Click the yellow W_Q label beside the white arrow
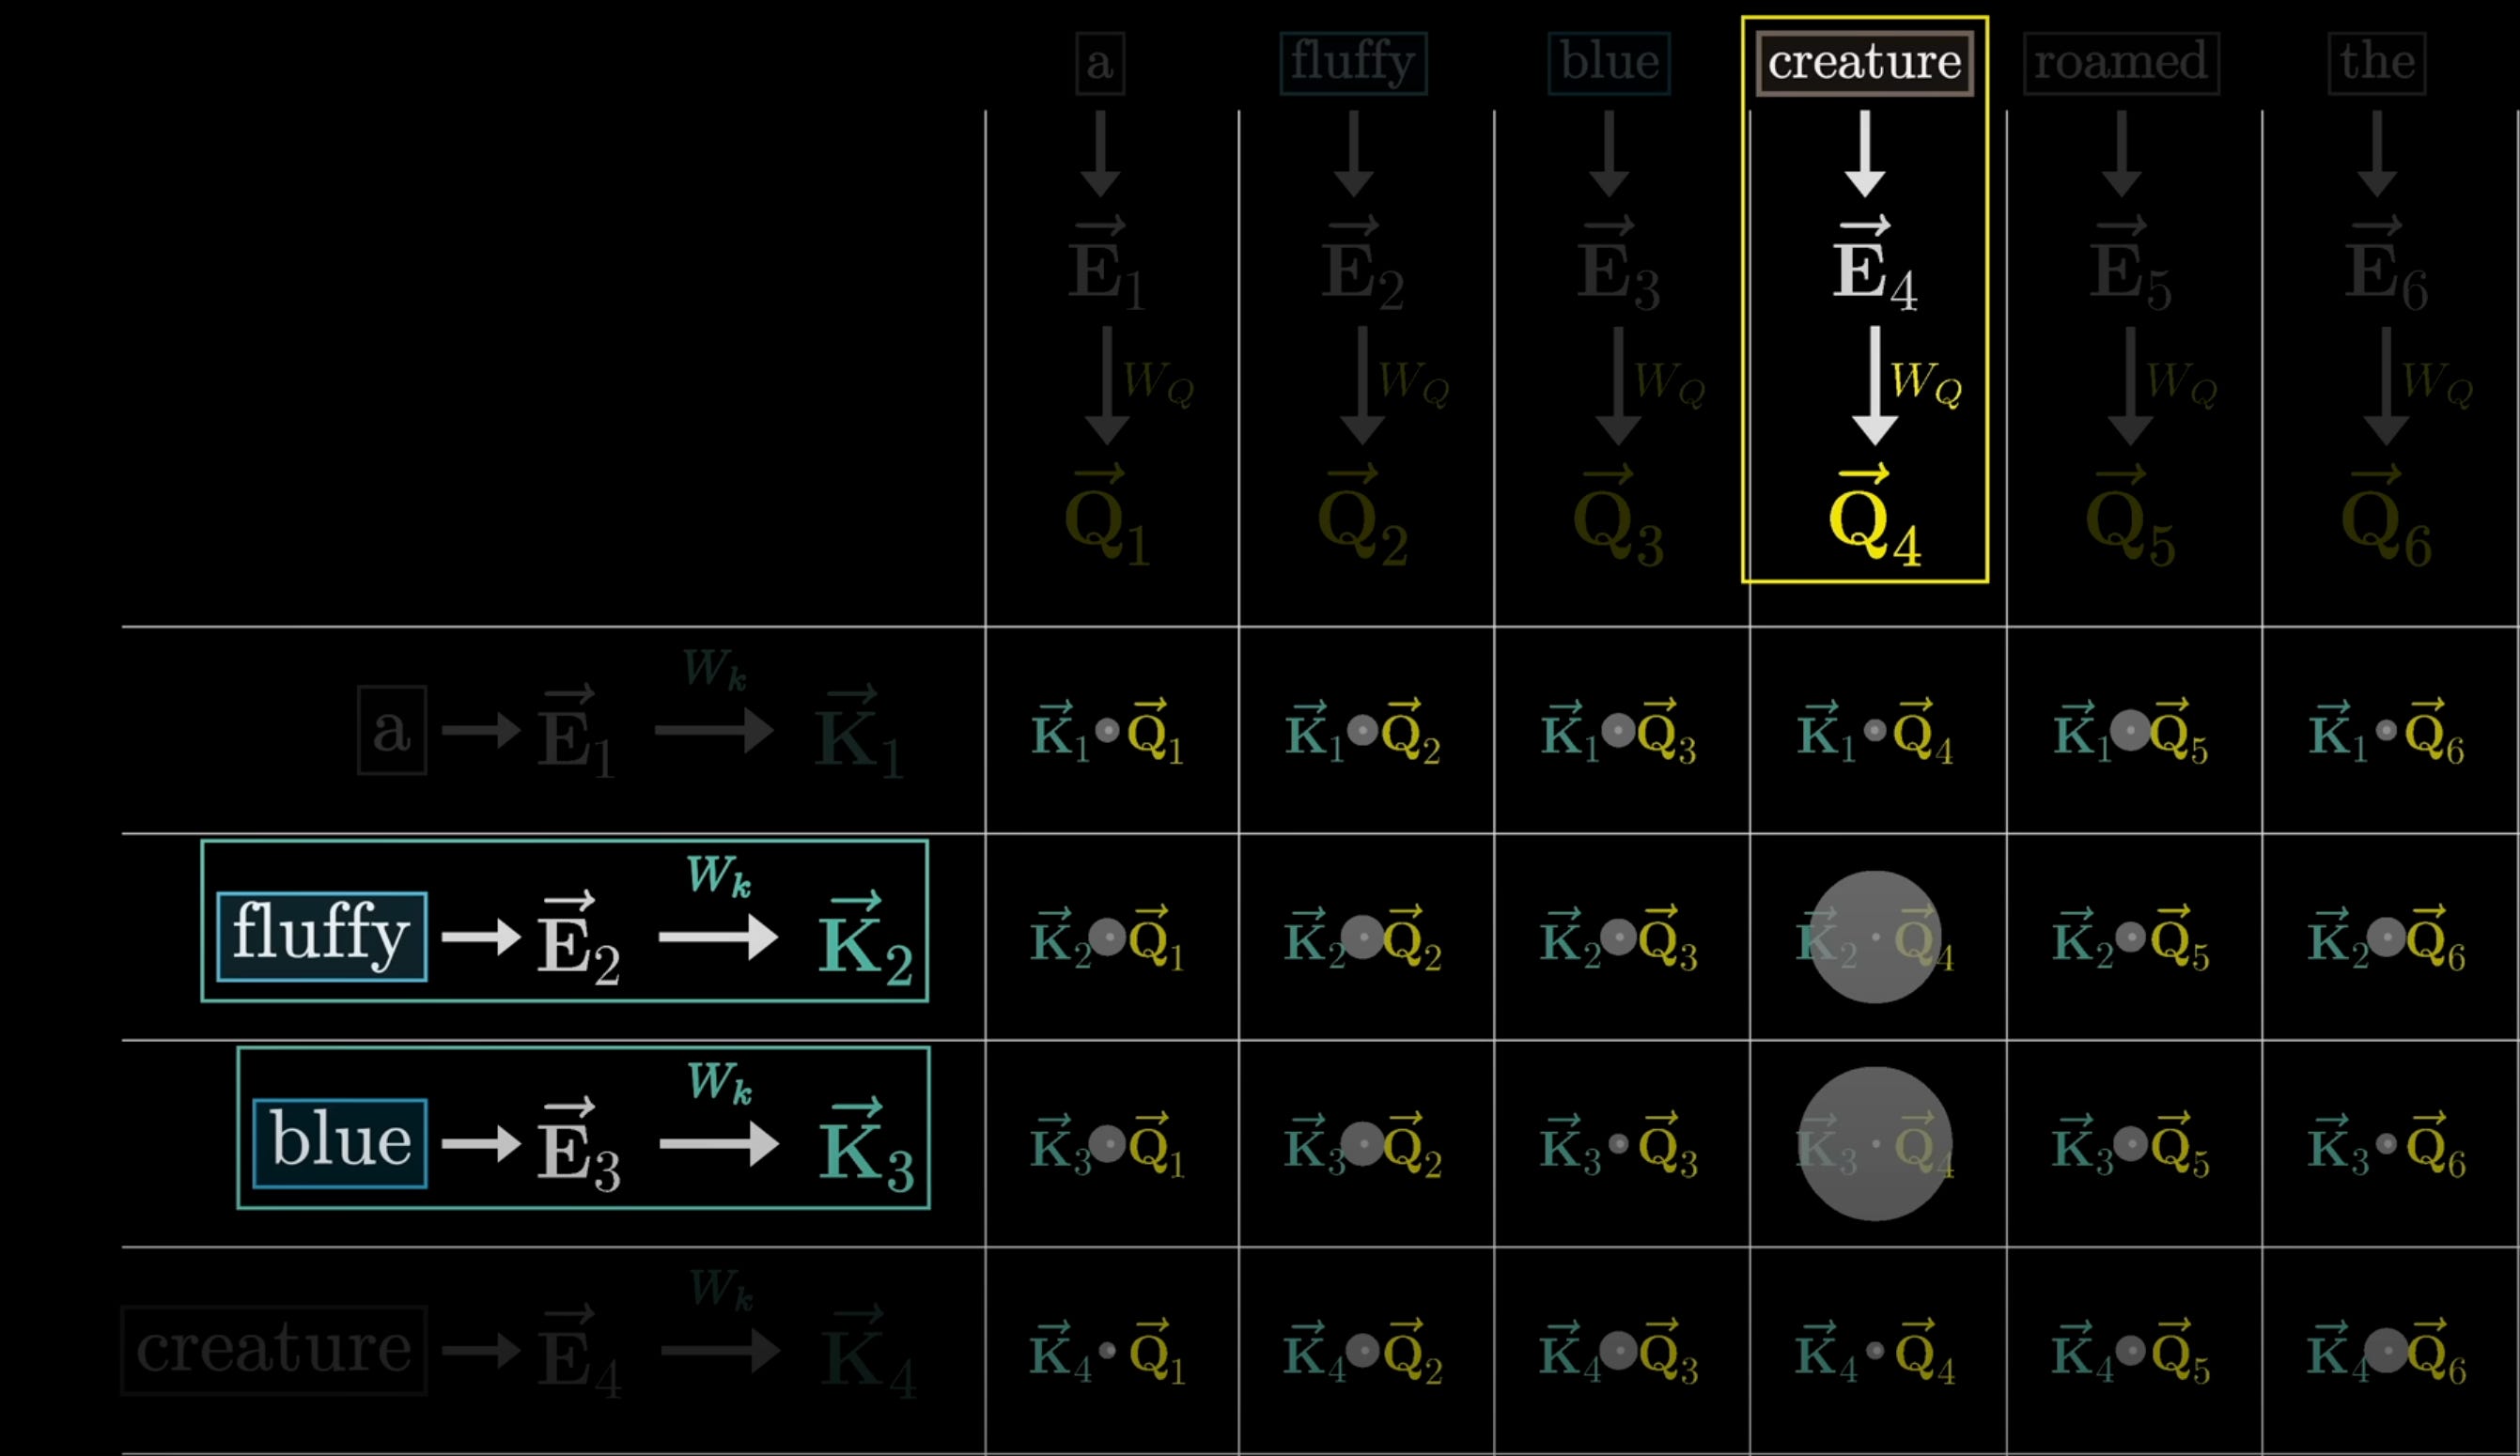This screenshot has width=2520, height=1456. click(1925, 381)
